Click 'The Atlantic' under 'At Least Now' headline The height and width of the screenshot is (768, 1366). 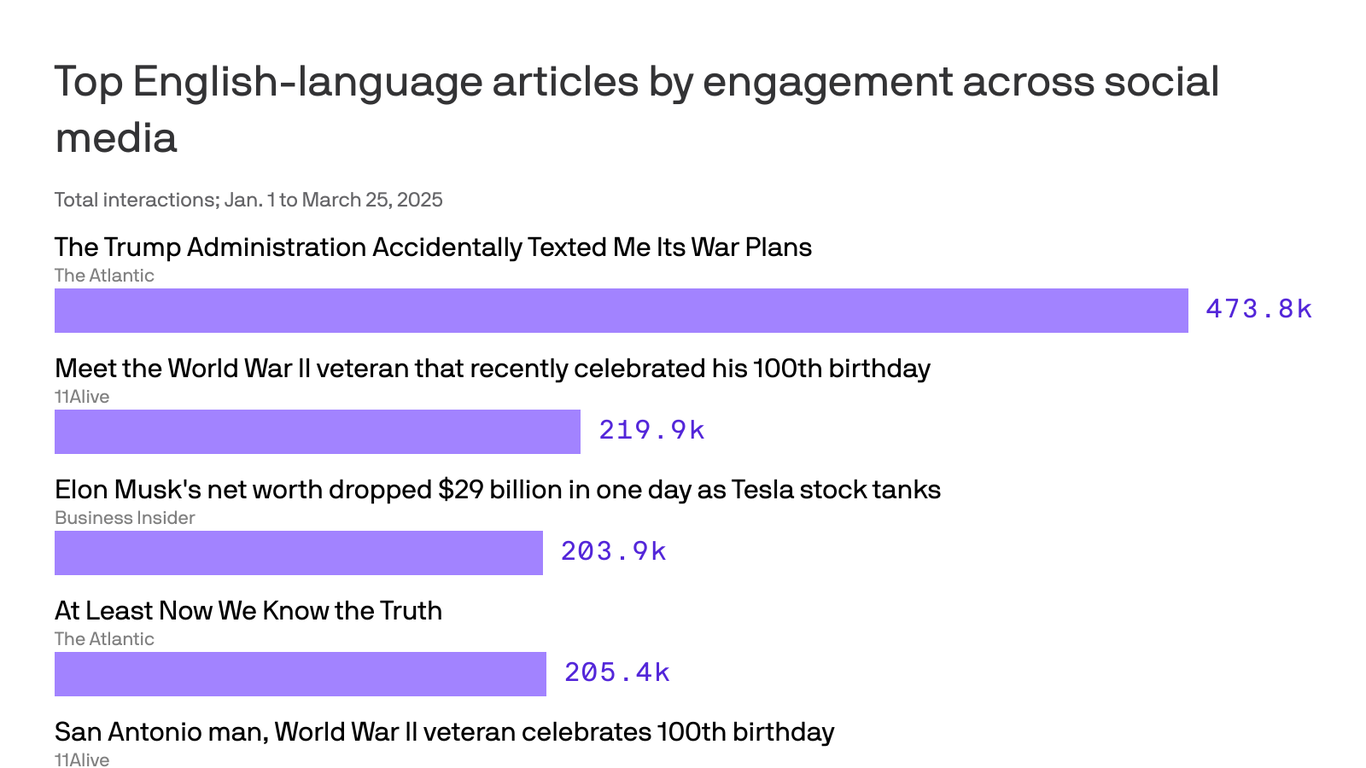coord(104,639)
